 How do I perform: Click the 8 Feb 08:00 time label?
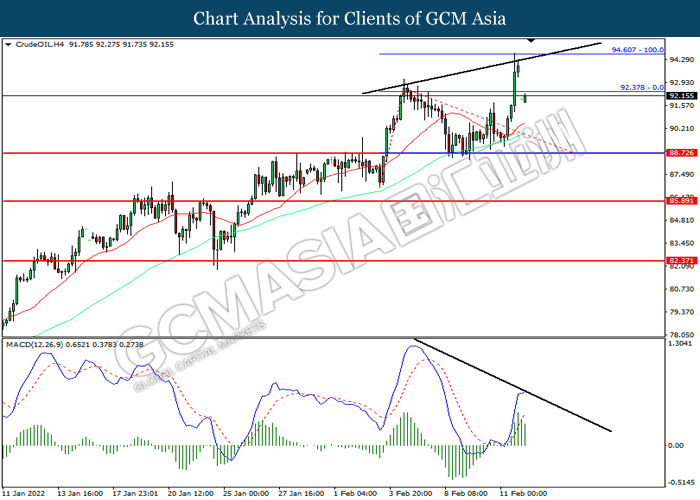(x=467, y=493)
